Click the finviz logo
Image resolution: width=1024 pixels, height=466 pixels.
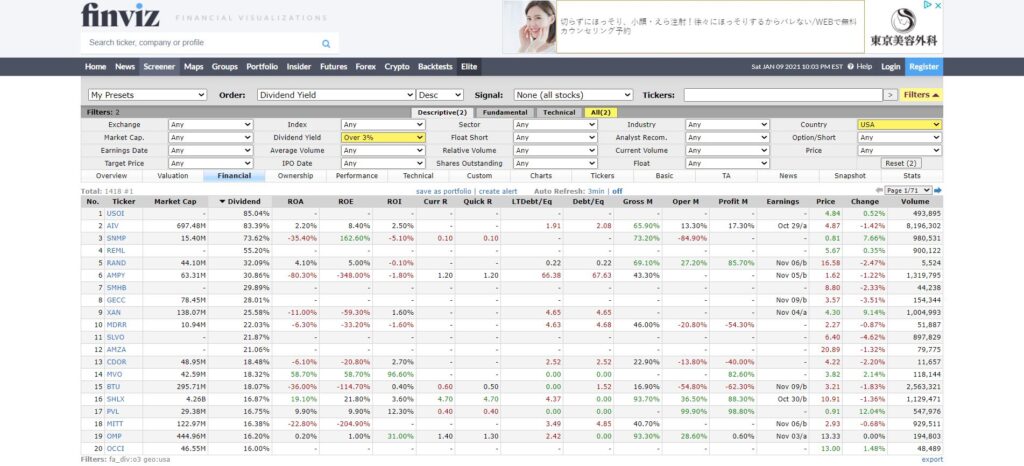(x=120, y=16)
